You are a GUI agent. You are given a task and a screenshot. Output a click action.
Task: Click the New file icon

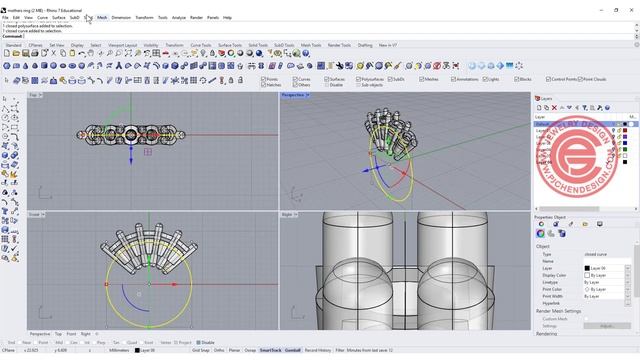(7, 53)
